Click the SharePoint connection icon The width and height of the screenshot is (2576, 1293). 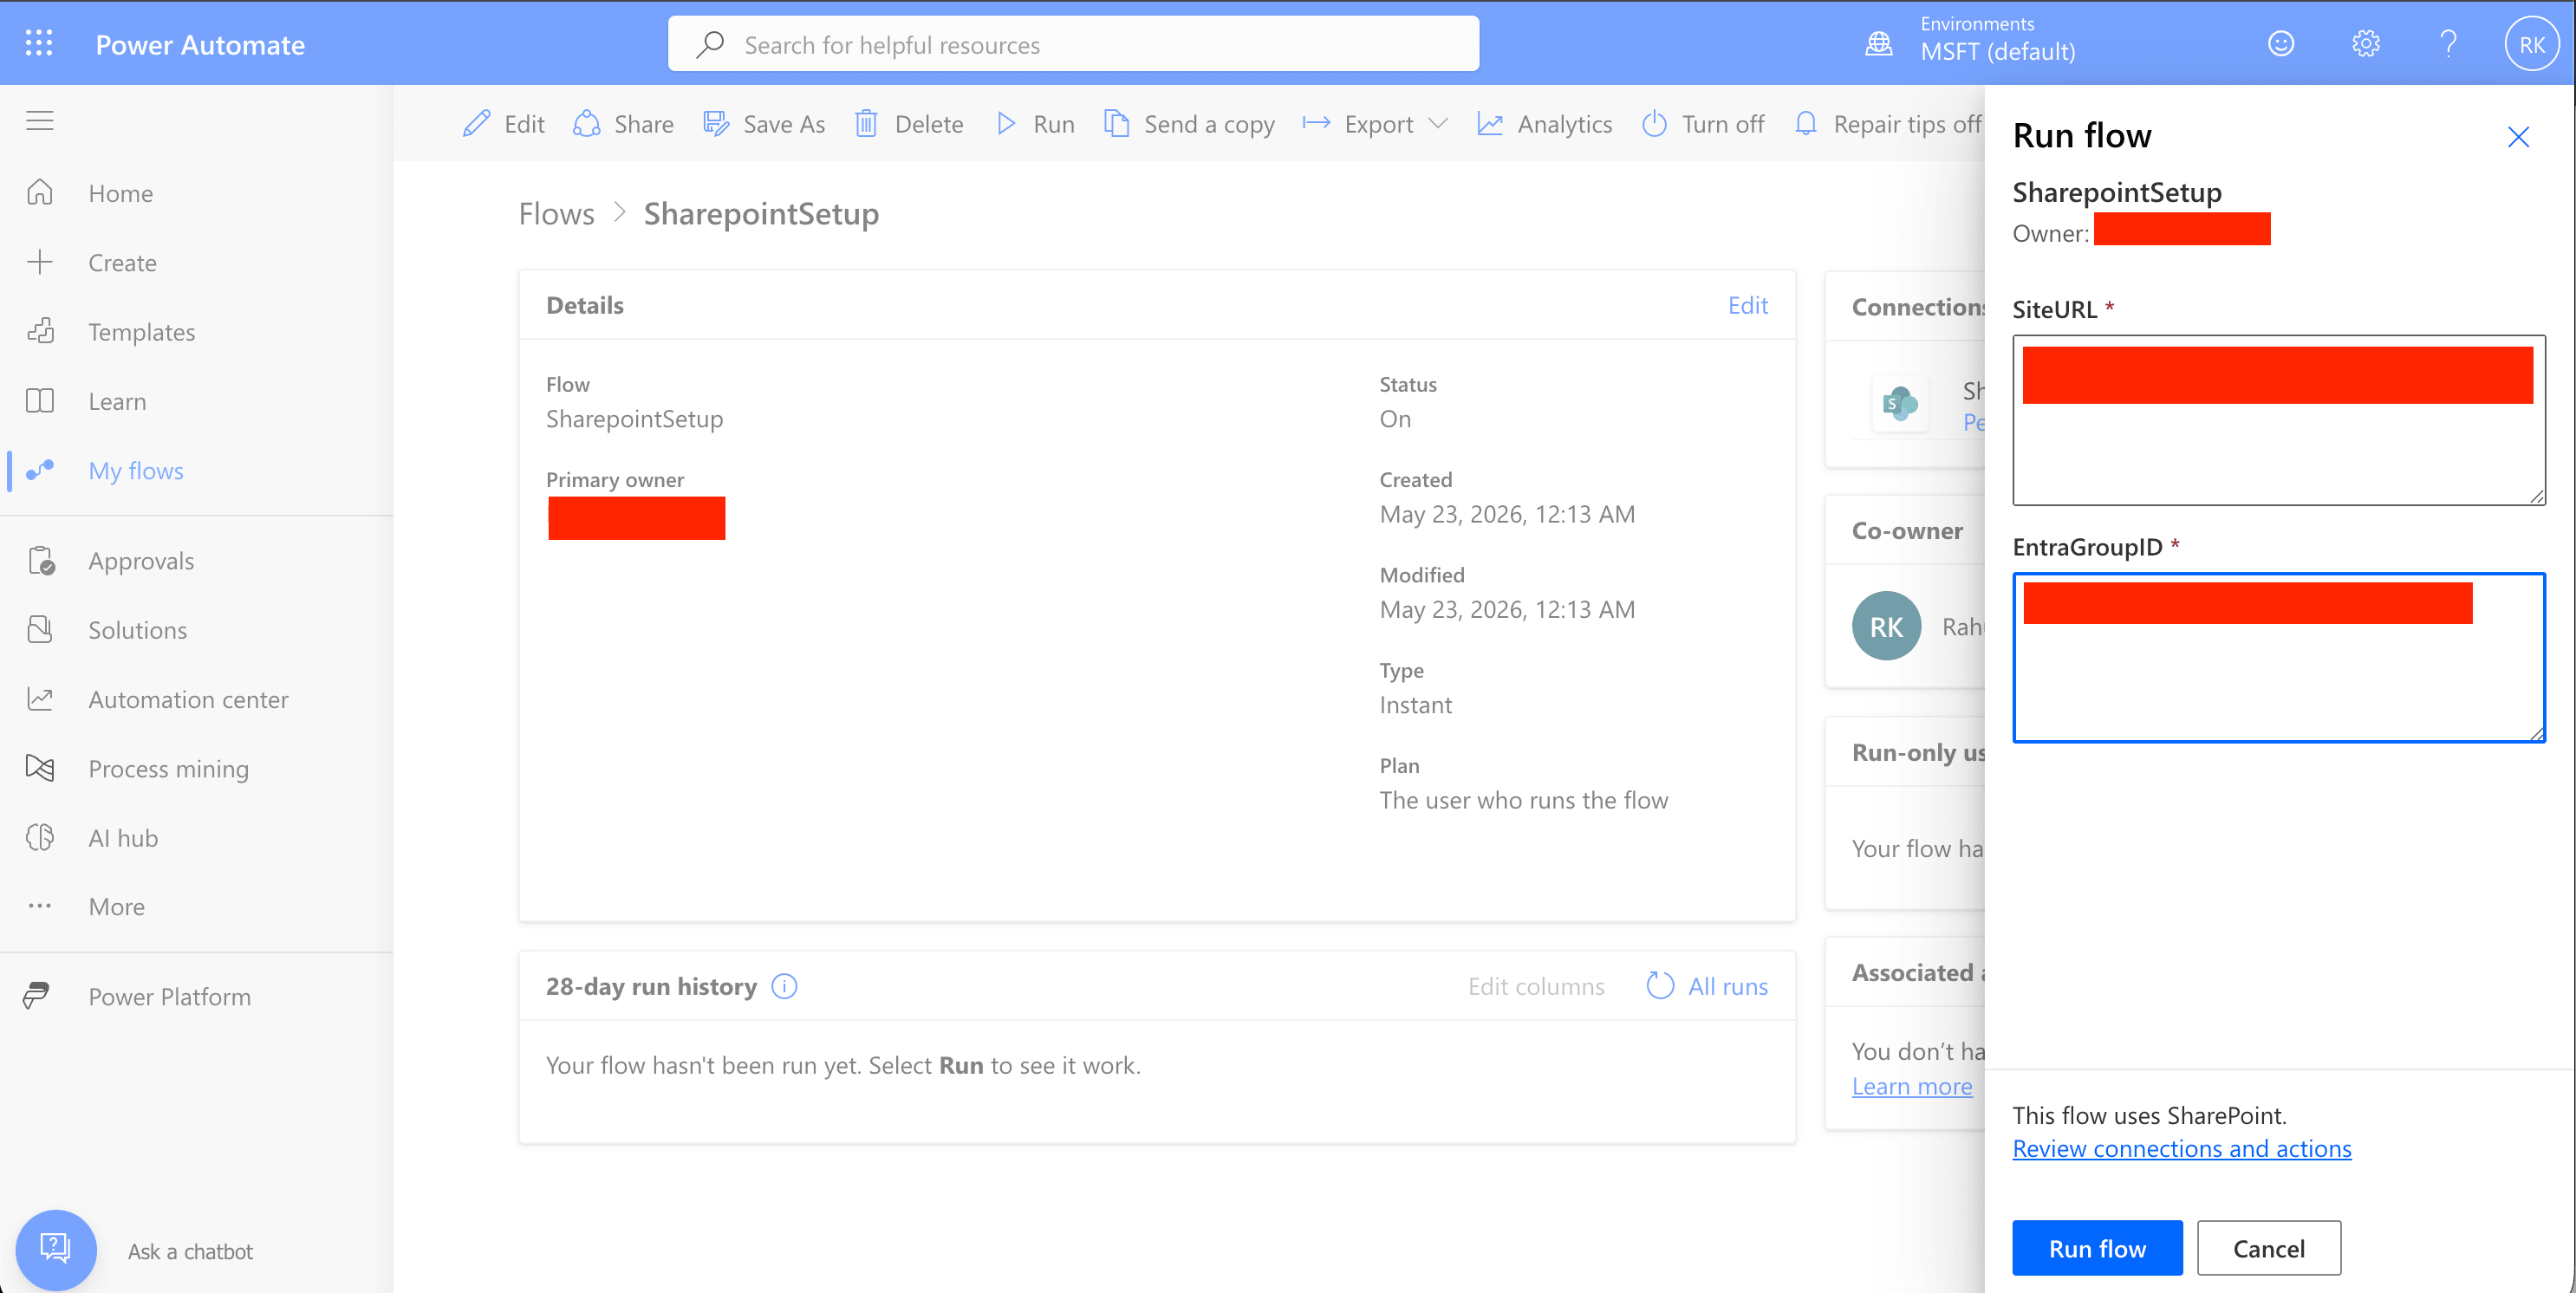pyautogui.click(x=1900, y=404)
